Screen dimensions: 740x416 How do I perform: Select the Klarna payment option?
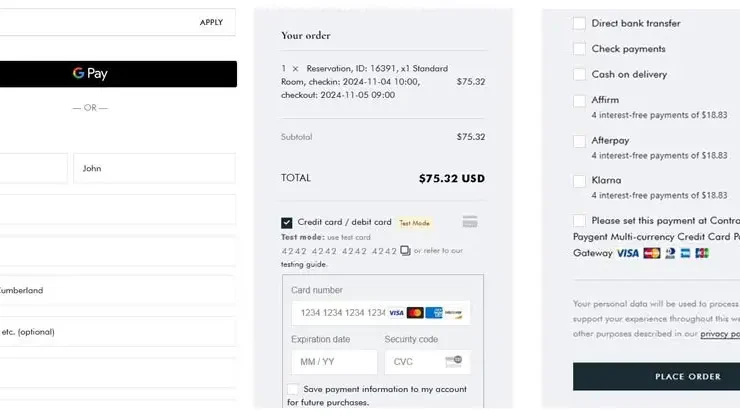(579, 181)
